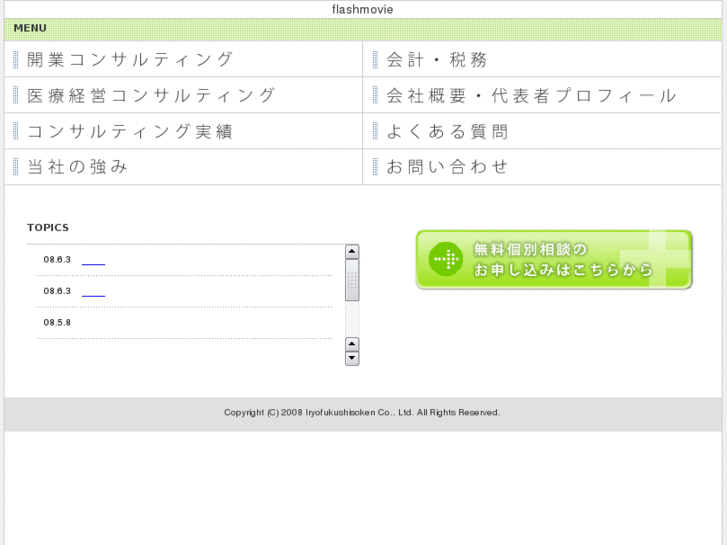Click the topics scrollbar top up arrow
Screen dimensions: 727x545
tap(352, 251)
